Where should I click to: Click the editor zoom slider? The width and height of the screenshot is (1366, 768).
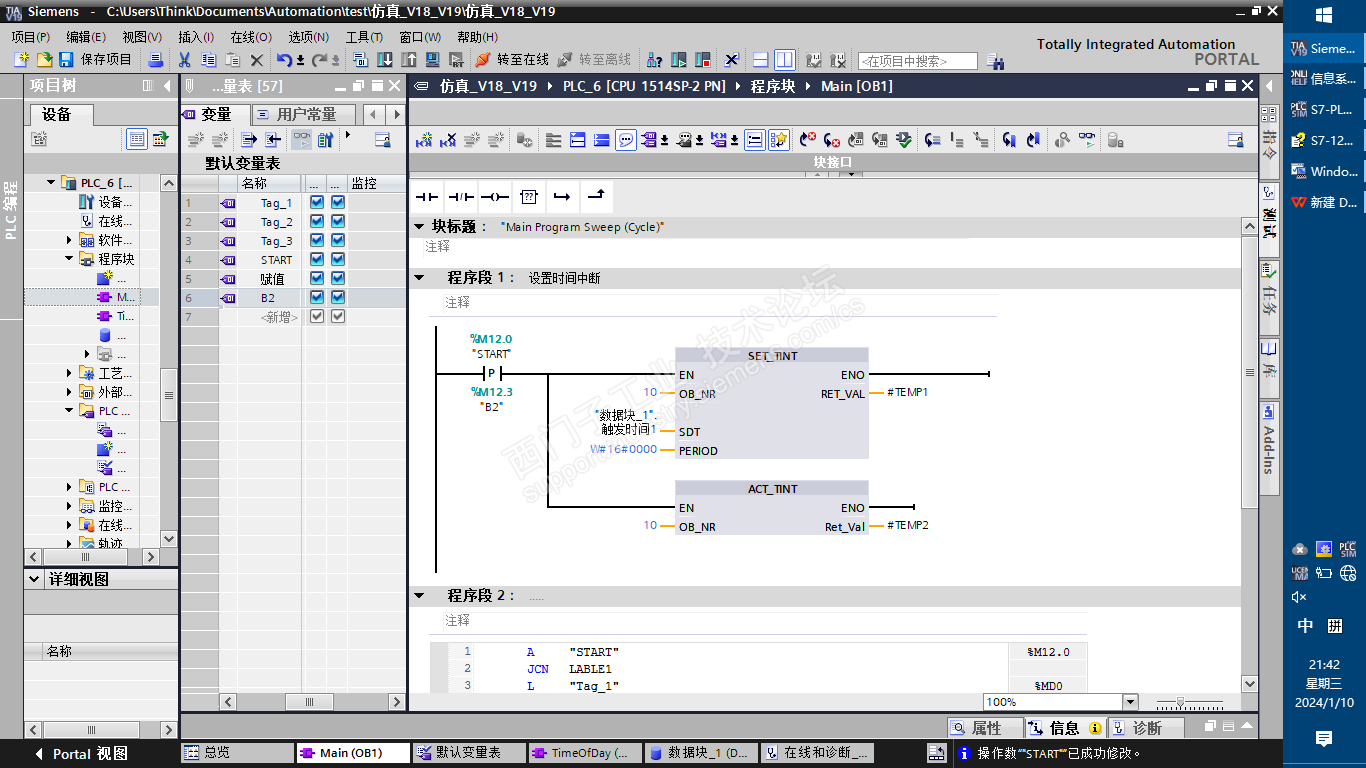coord(1189,703)
